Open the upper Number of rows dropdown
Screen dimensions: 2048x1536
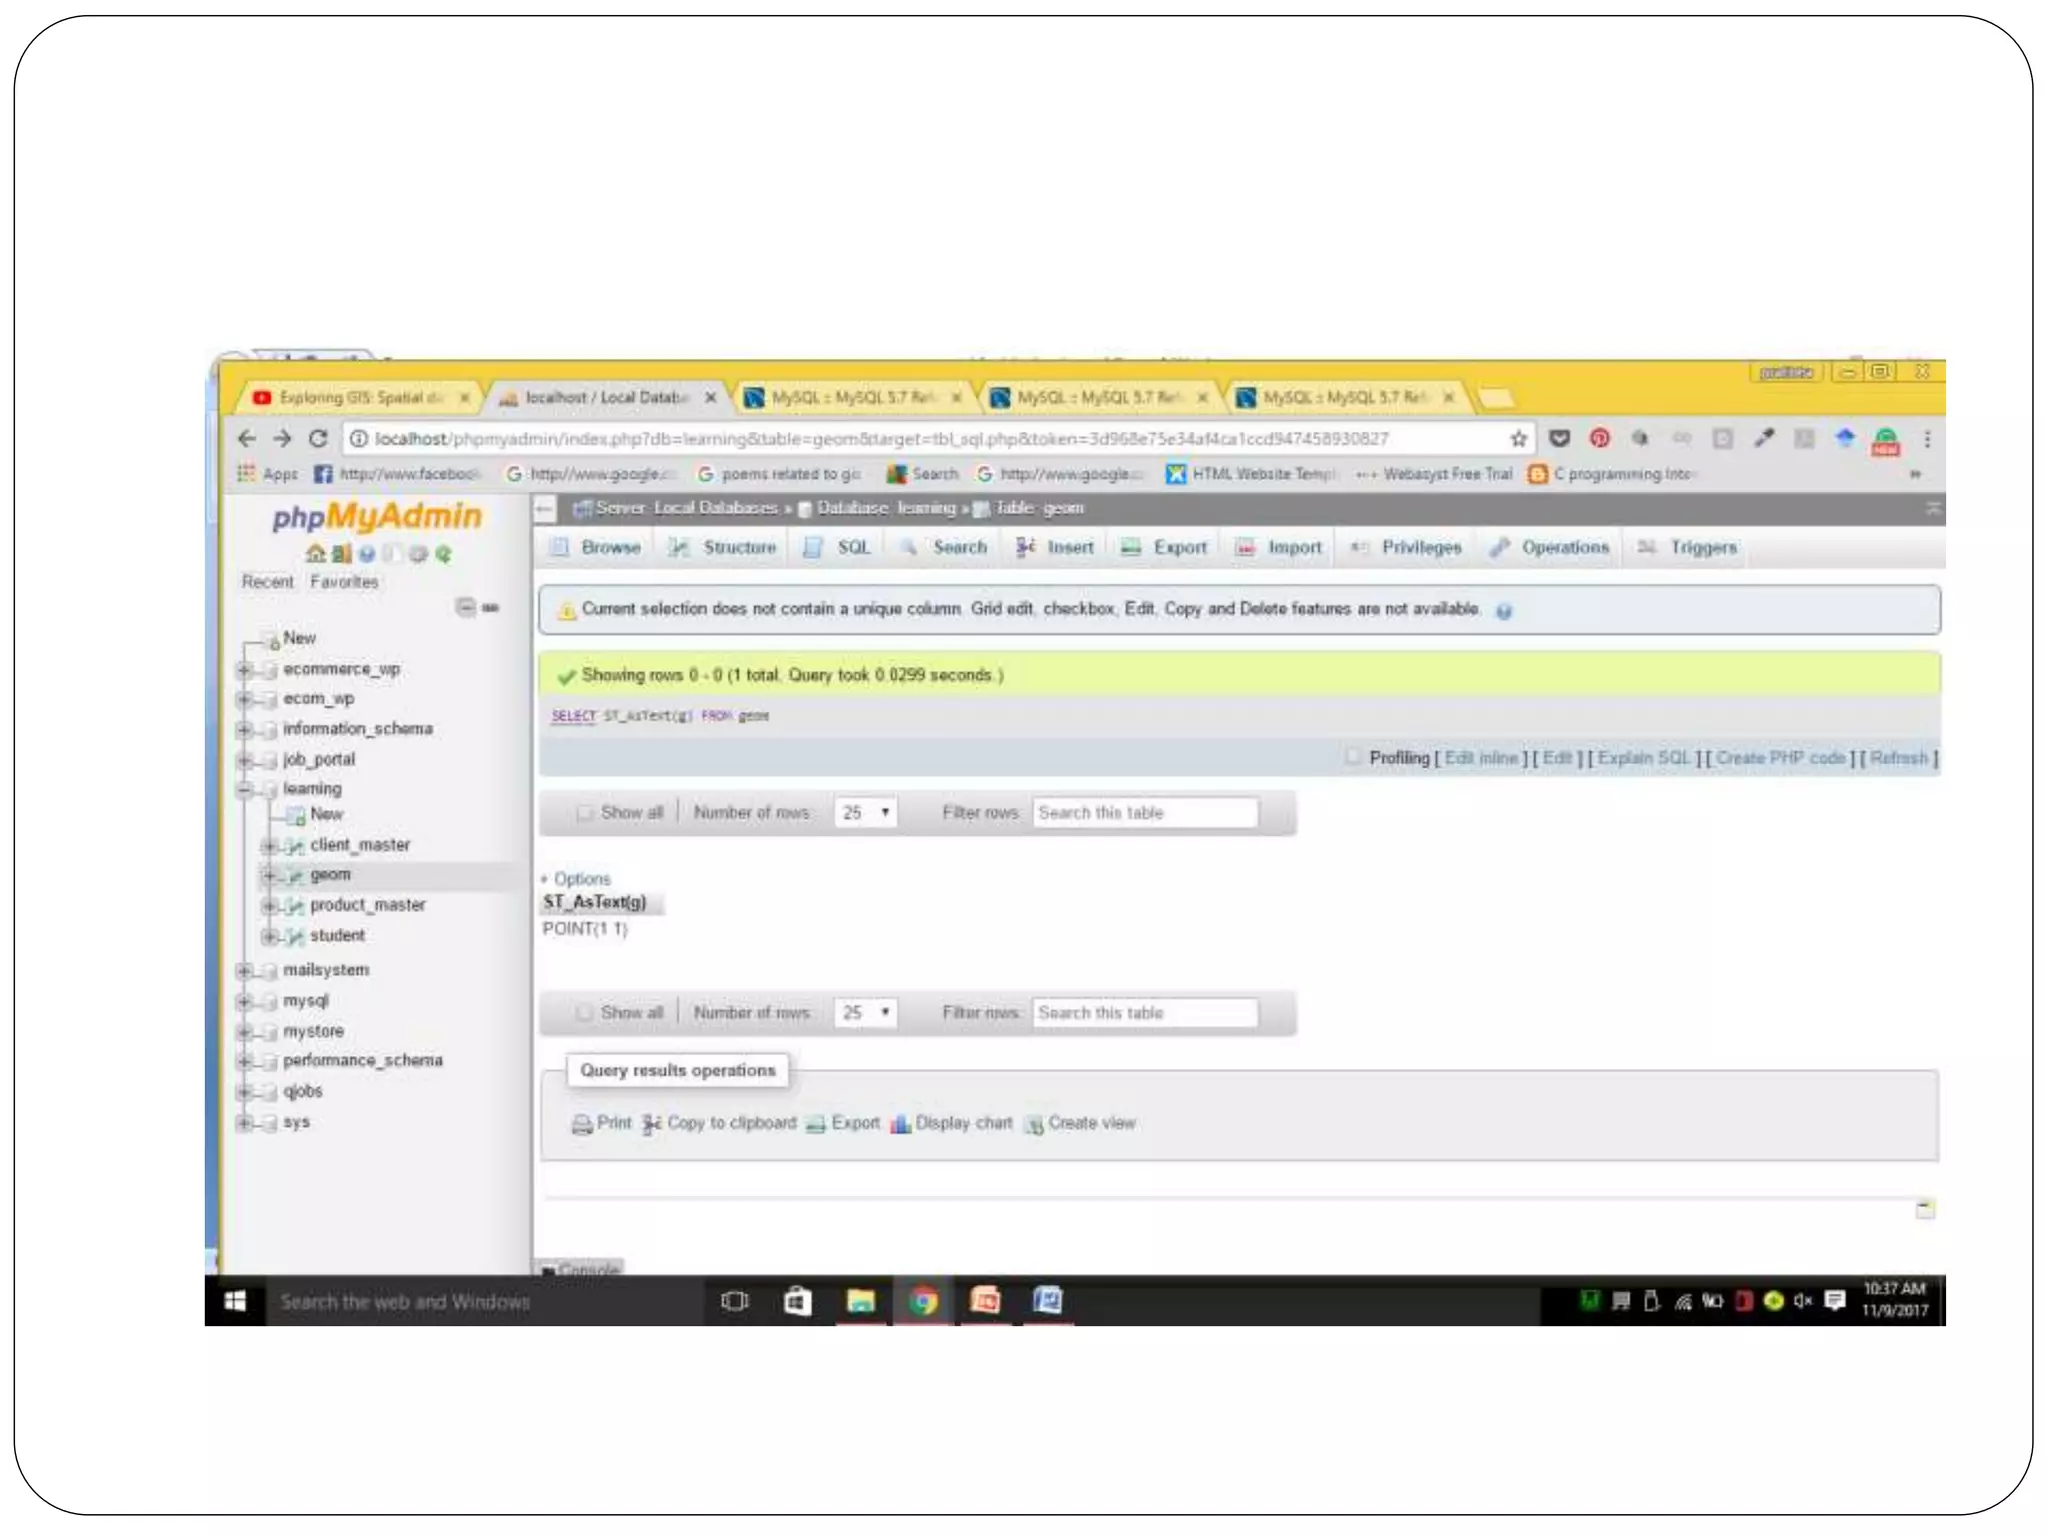(x=865, y=812)
